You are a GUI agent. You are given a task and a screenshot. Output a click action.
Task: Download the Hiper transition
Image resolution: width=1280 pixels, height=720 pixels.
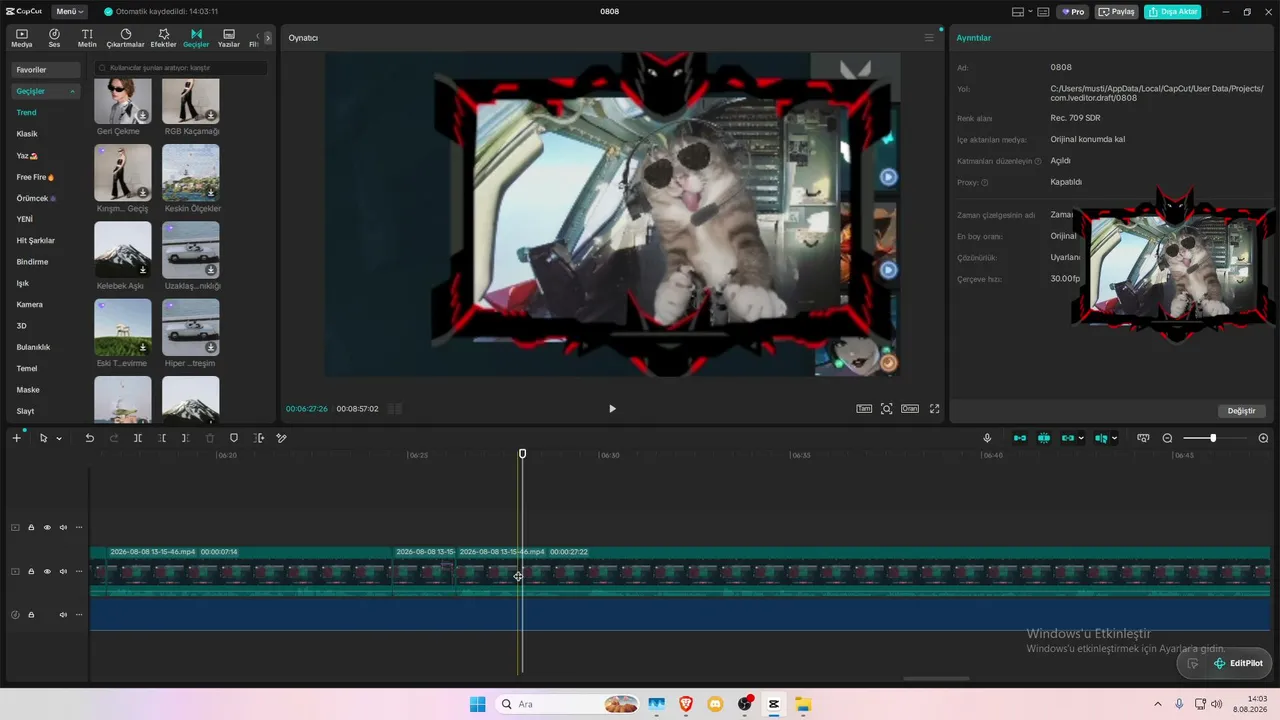pyautogui.click(x=211, y=347)
